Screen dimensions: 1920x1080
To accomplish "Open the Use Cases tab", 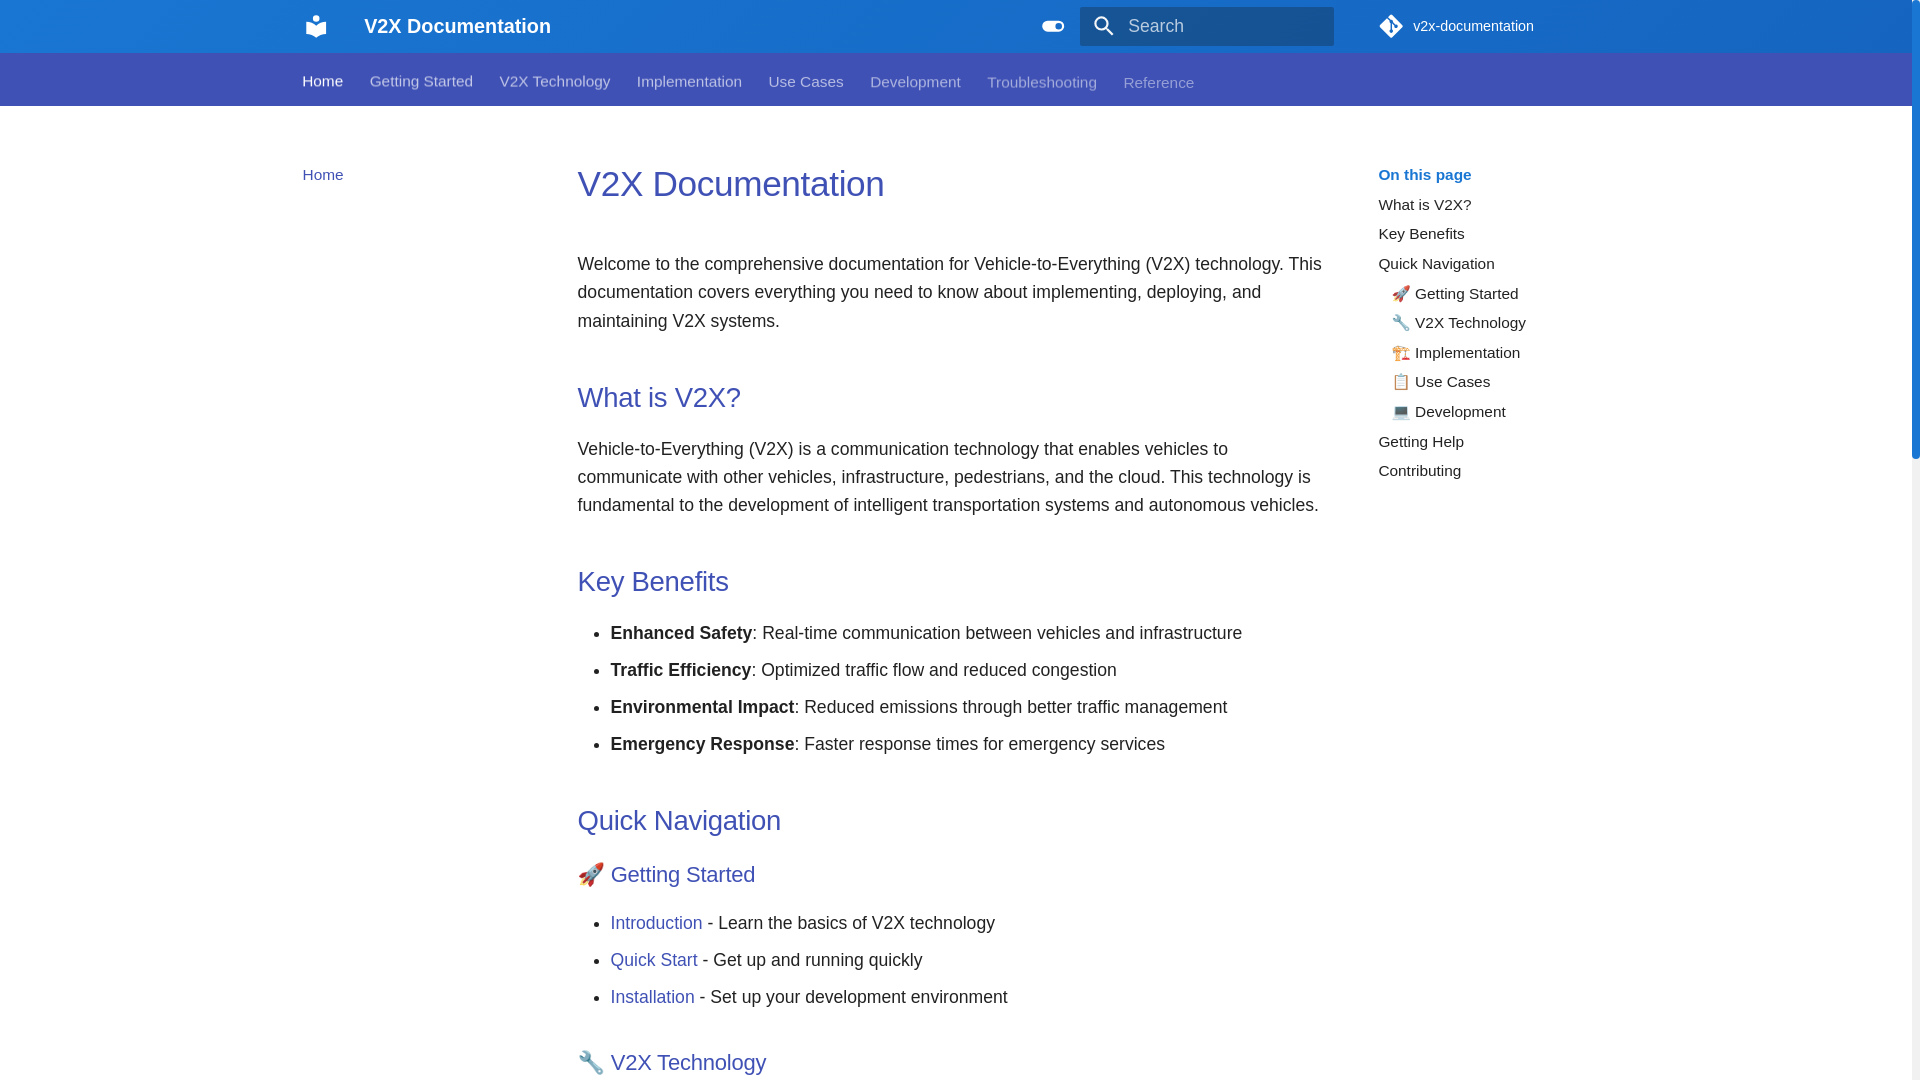I will 806,81.
